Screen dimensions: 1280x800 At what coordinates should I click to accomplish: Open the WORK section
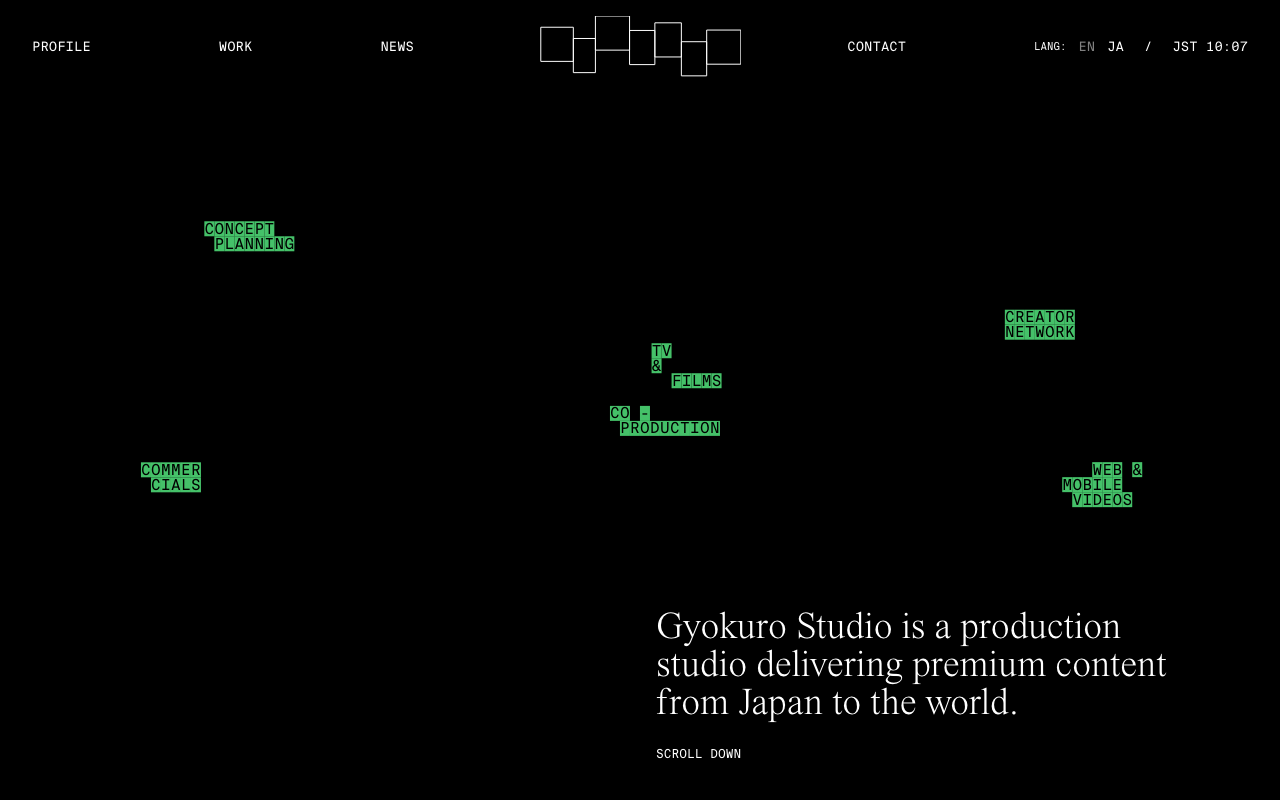click(236, 47)
